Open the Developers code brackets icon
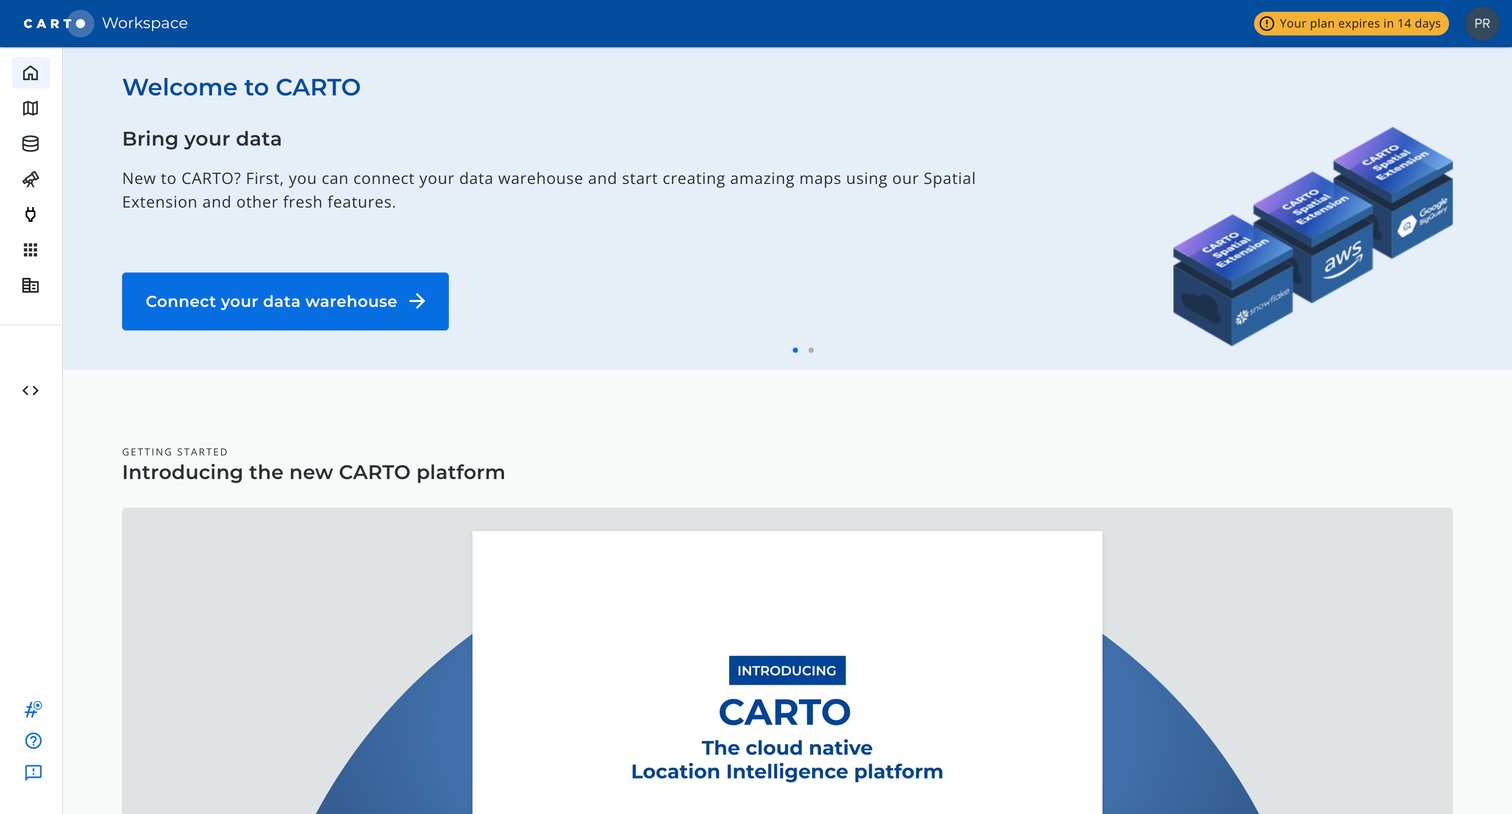Image resolution: width=1512 pixels, height=814 pixels. (31, 391)
